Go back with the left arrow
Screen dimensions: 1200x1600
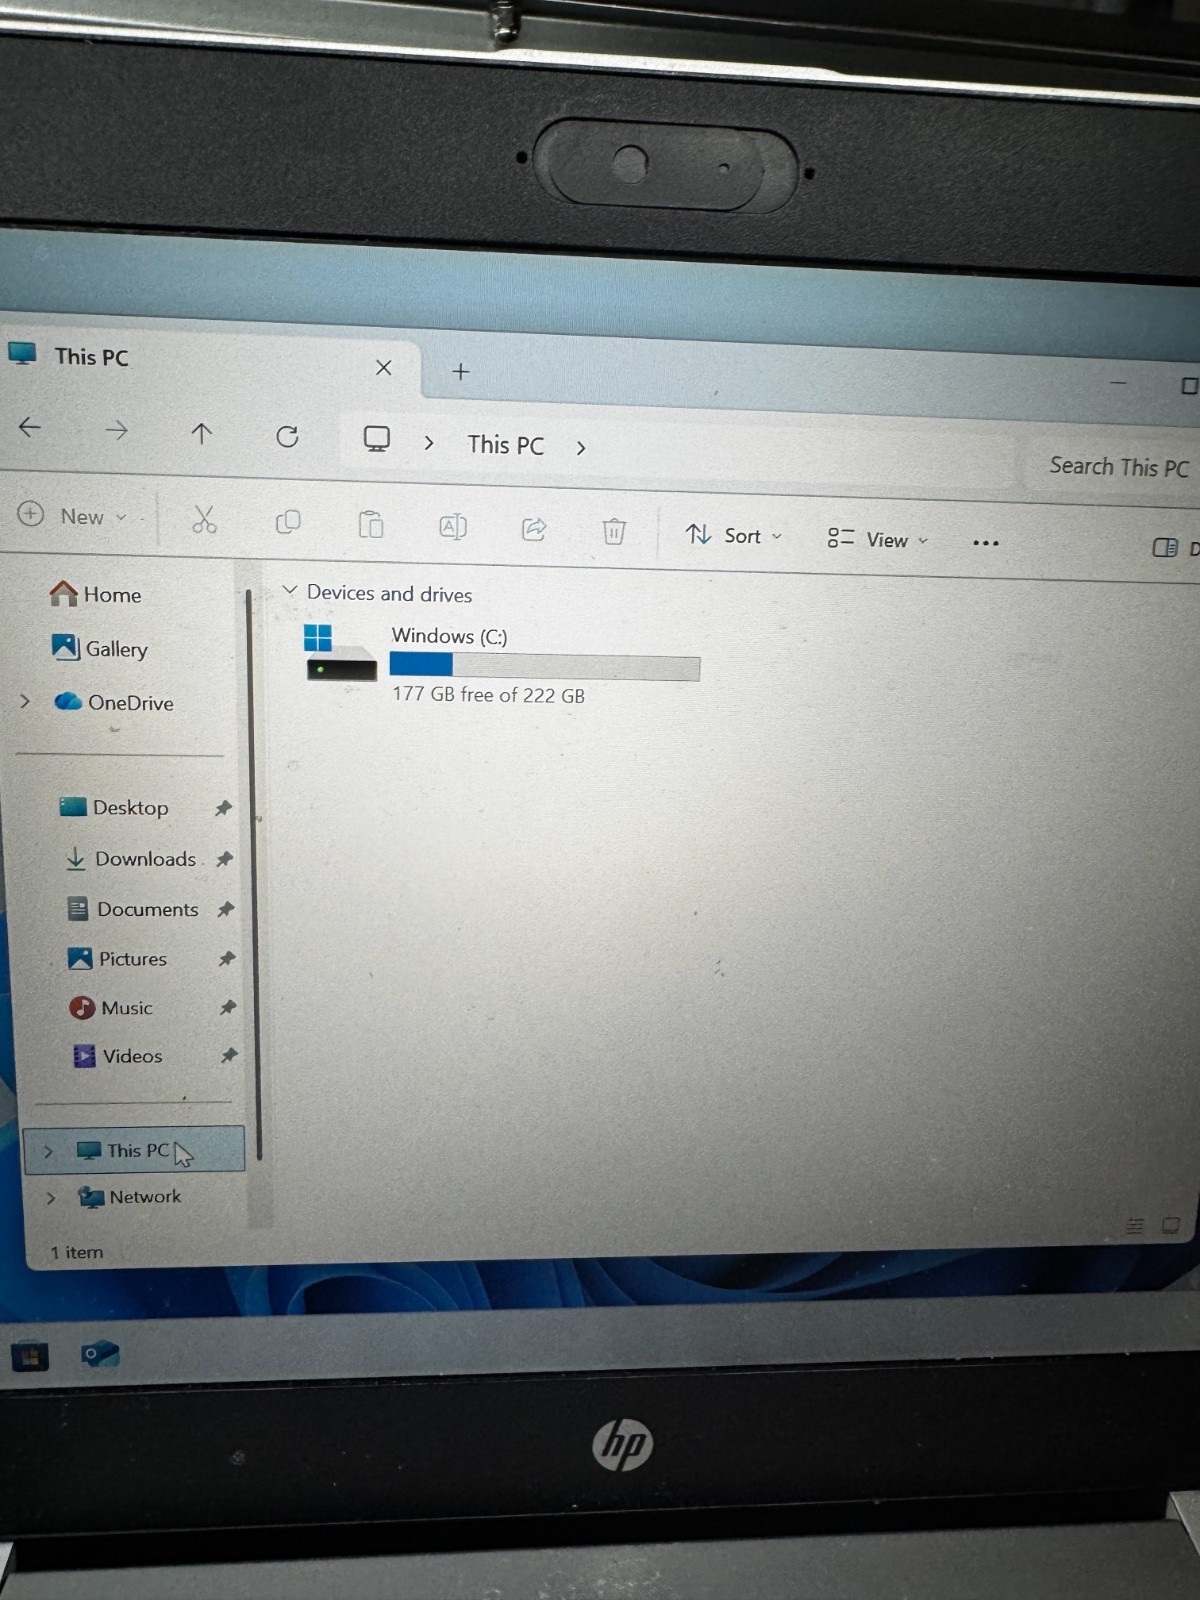pyautogui.click(x=30, y=428)
